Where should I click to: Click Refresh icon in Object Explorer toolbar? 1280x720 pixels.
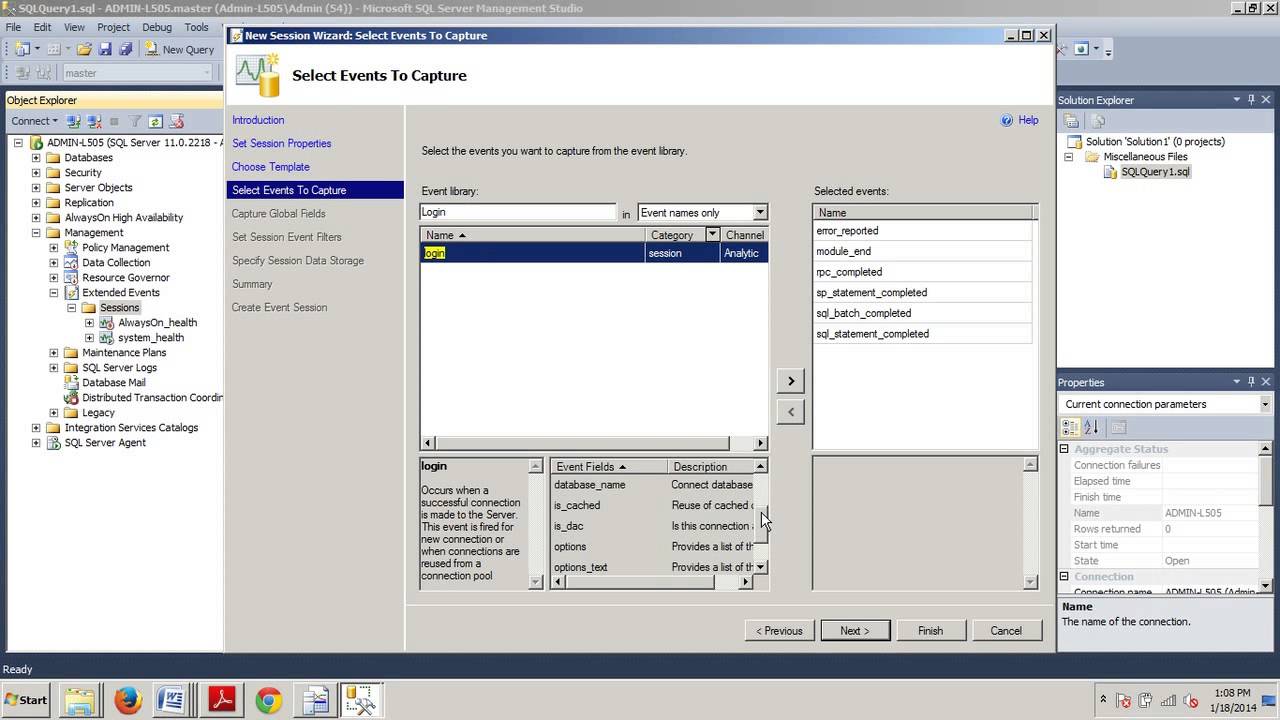click(155, 121)
